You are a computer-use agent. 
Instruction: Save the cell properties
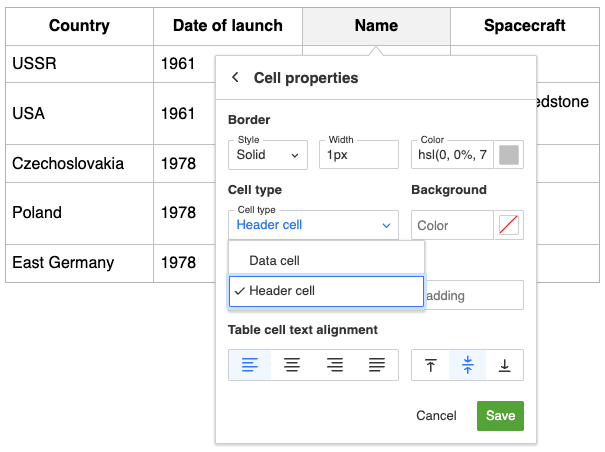coord(500,416)
